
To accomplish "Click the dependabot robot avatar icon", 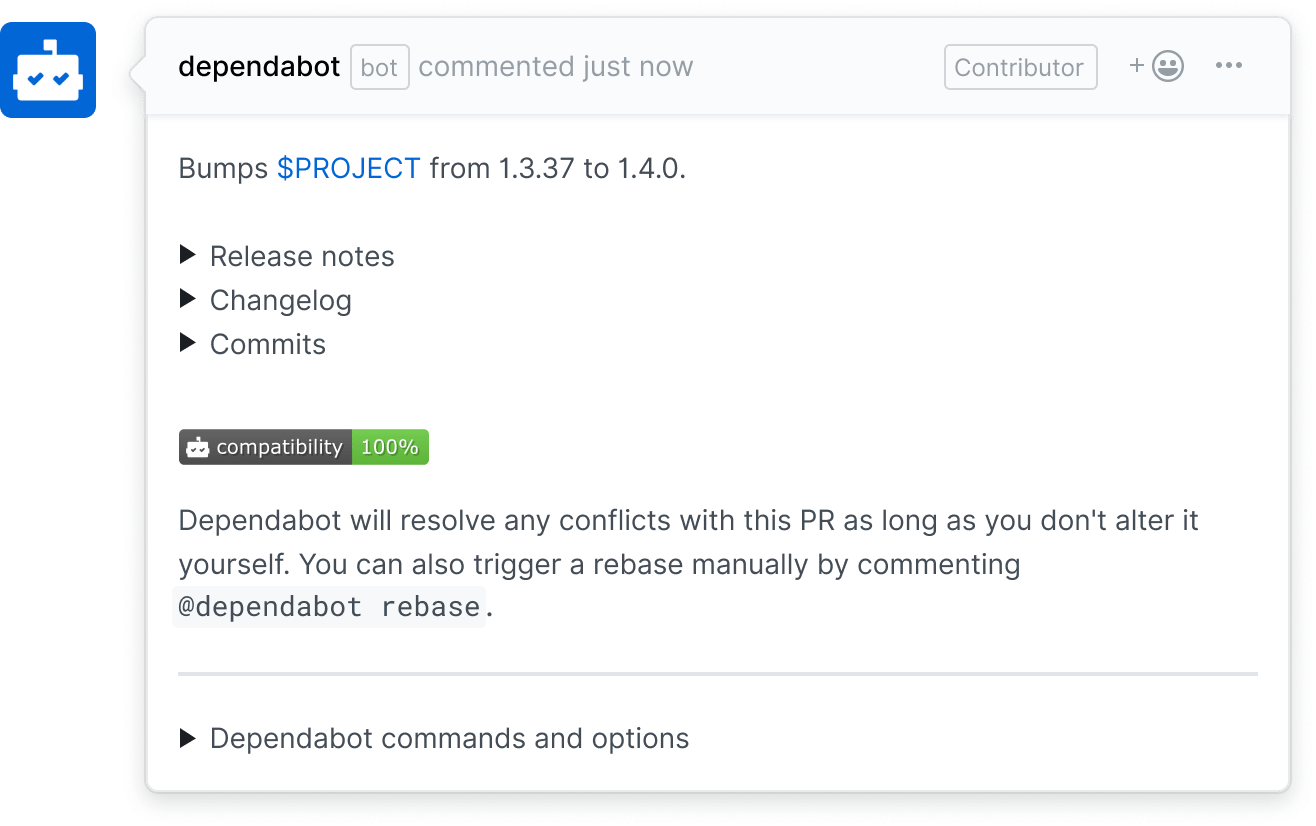I will coord(48,70).
